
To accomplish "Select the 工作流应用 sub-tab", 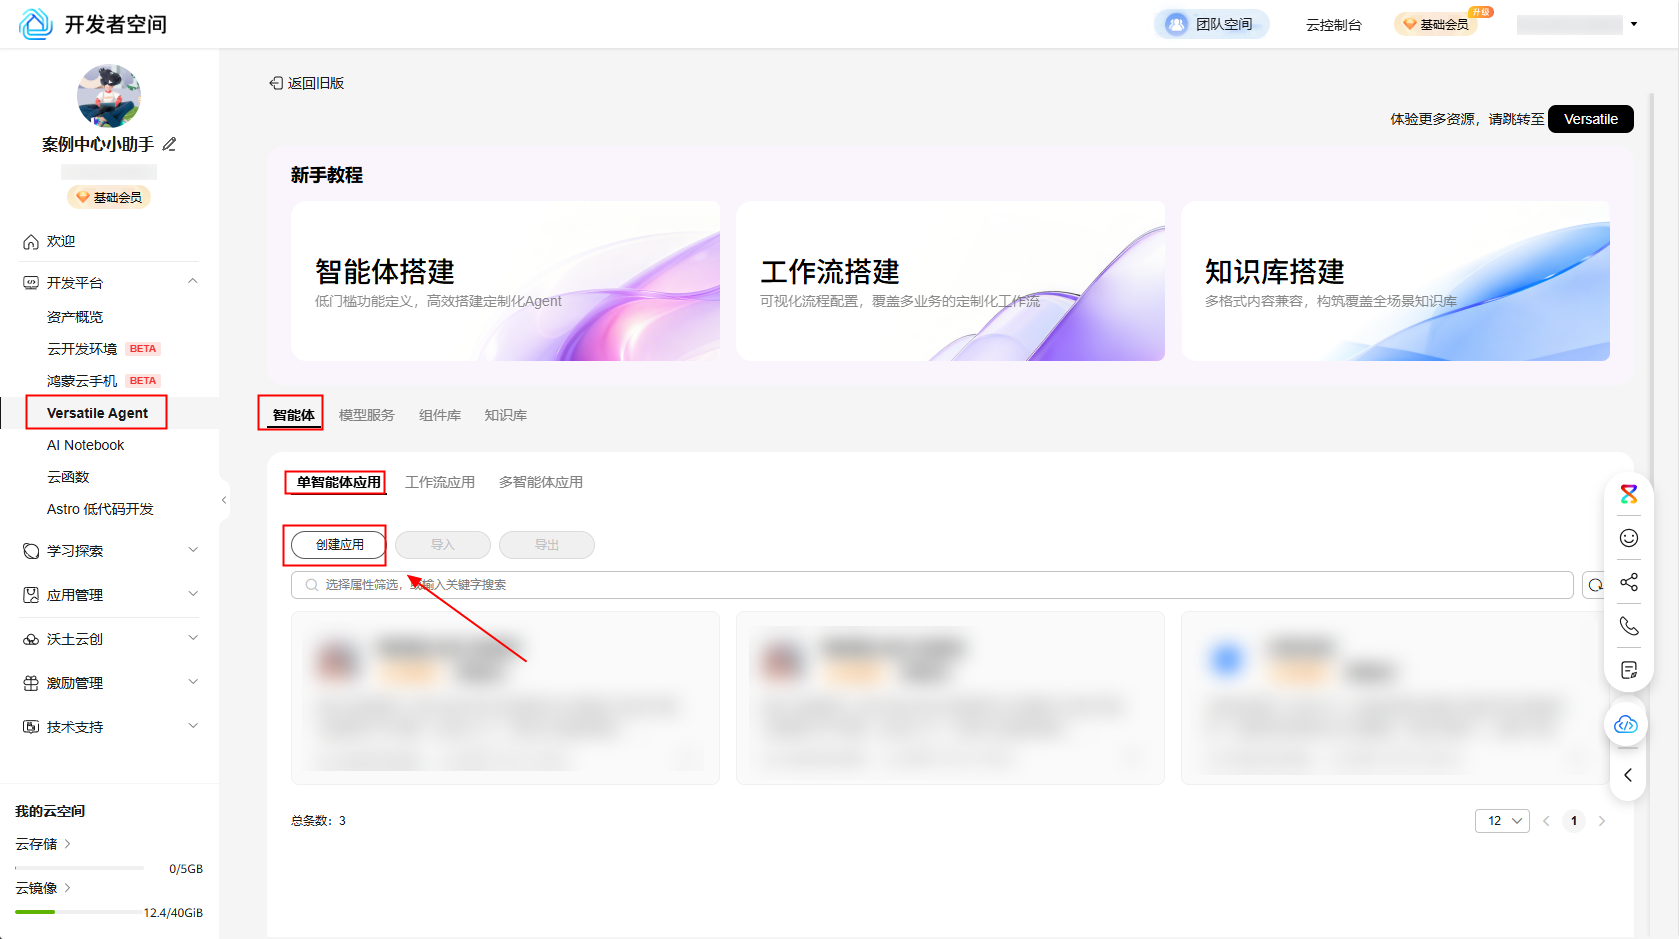I will (440, 482).
